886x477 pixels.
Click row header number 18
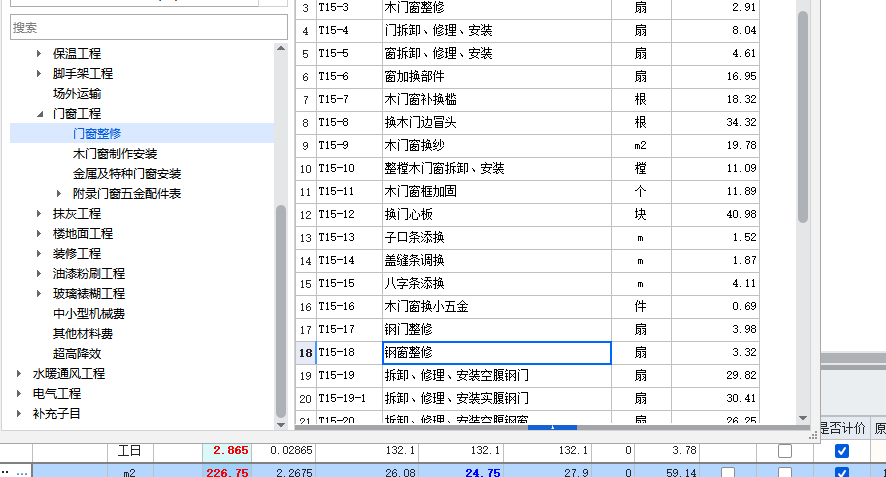[306, 353]
